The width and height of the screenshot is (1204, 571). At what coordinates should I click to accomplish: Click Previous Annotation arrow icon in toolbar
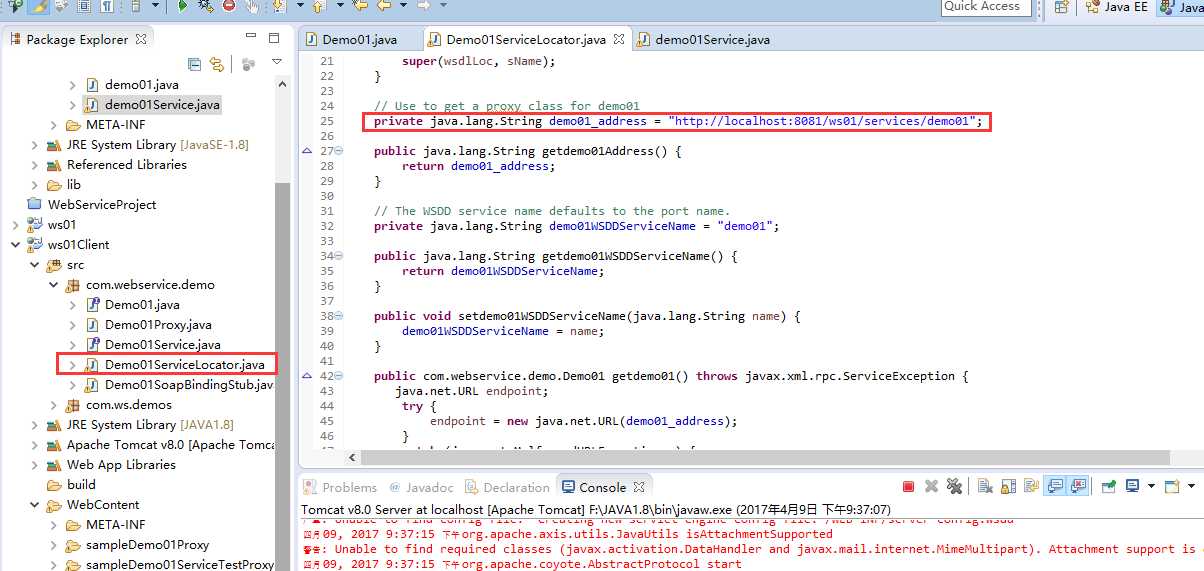(x=318, y=6)
